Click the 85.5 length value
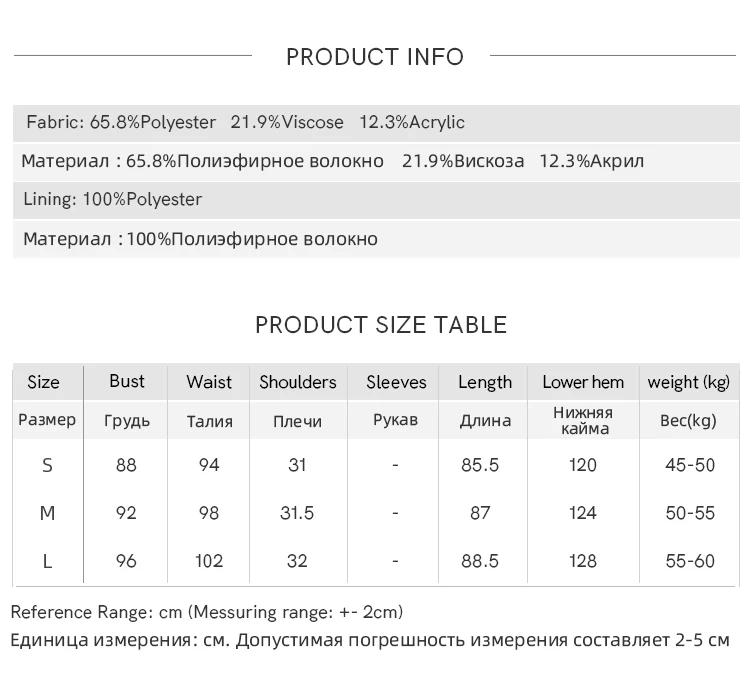Viewport: 750px width, 677px height. (x=480, y=465)
